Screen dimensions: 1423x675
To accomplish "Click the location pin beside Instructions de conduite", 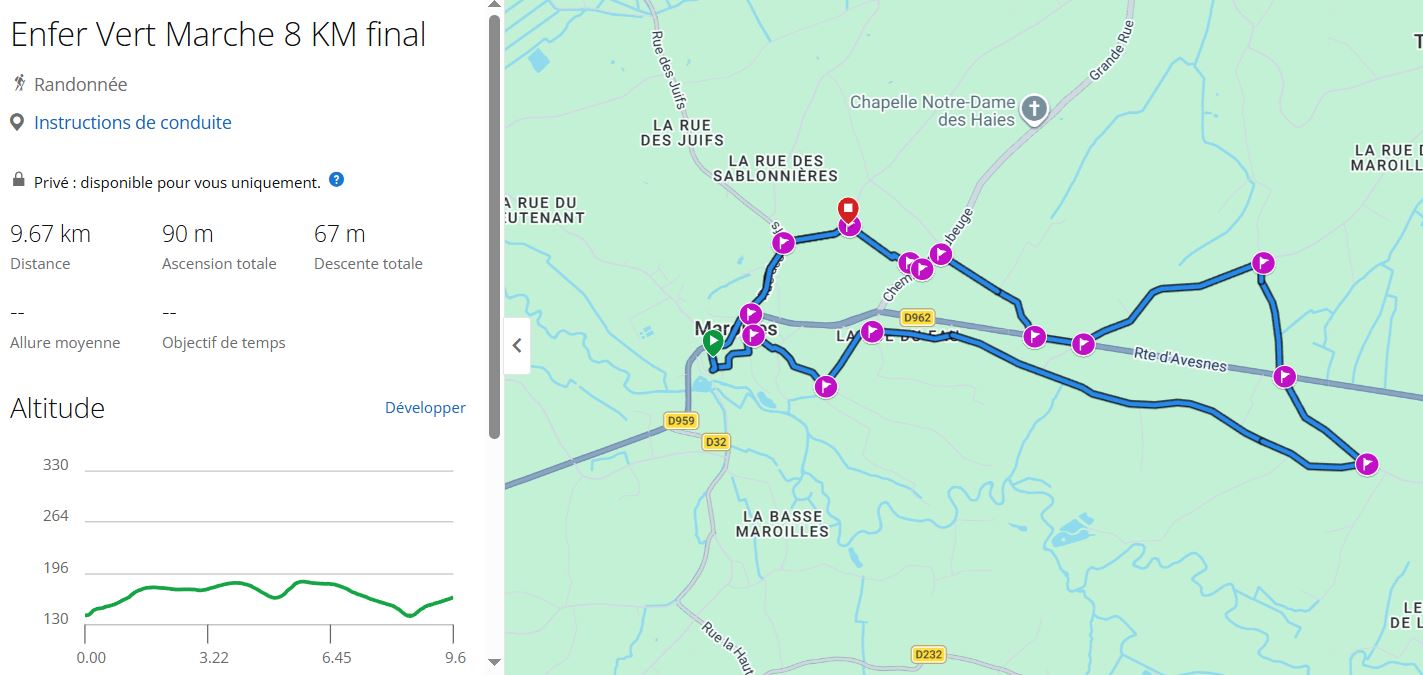I will coord(17,122).
